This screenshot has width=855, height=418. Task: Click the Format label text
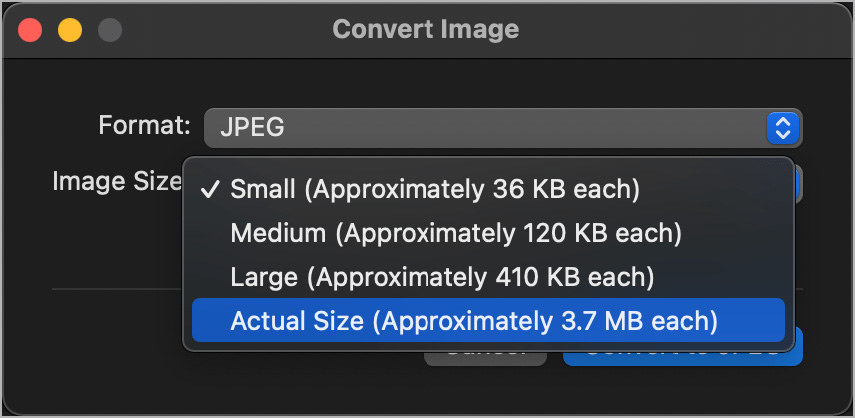point(144,126)
